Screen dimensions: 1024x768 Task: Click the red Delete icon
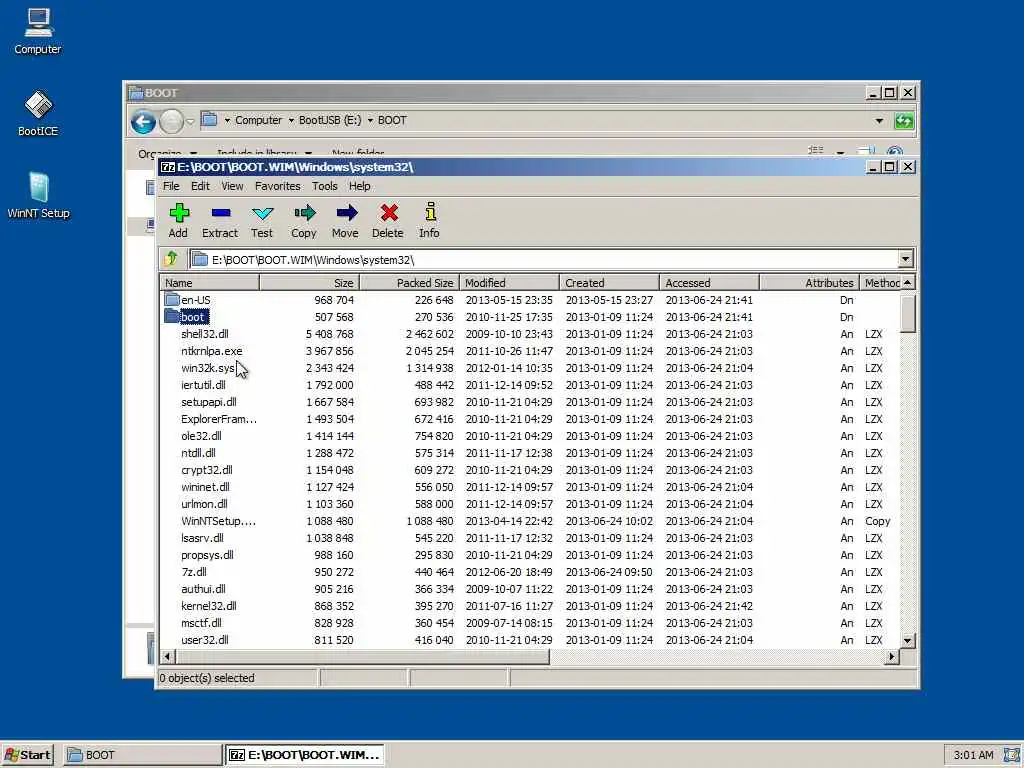(389, 213)
